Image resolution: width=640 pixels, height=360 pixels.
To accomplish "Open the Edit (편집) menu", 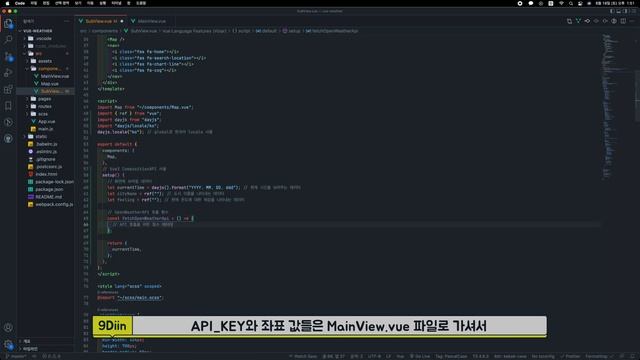I will click(46, 3).
